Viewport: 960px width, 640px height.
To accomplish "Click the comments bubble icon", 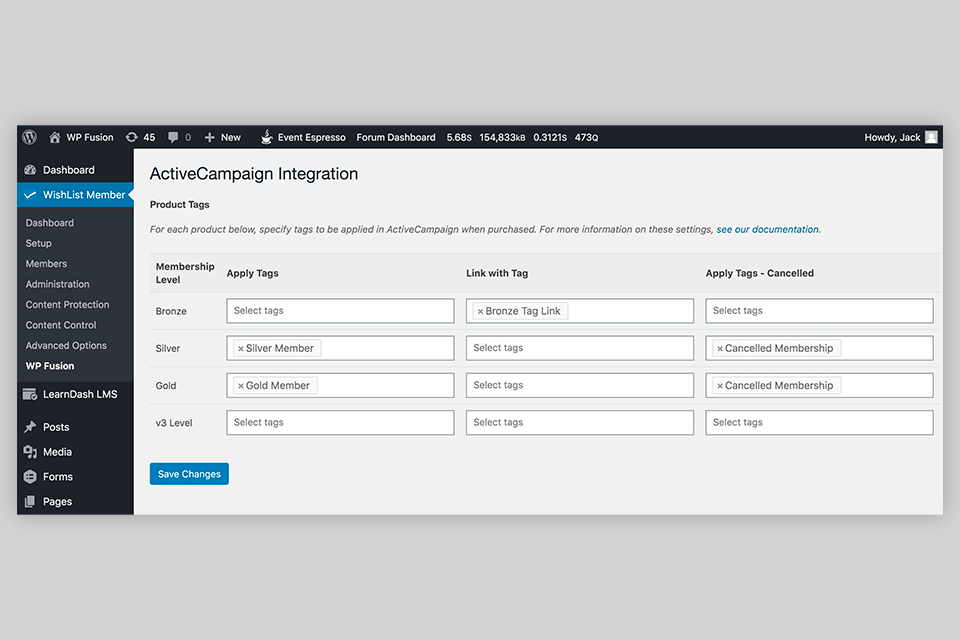I will coord(174,137).
